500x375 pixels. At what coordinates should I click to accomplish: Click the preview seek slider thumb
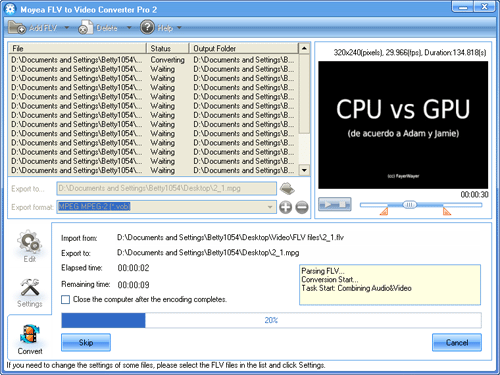click(x=410, y=204)
